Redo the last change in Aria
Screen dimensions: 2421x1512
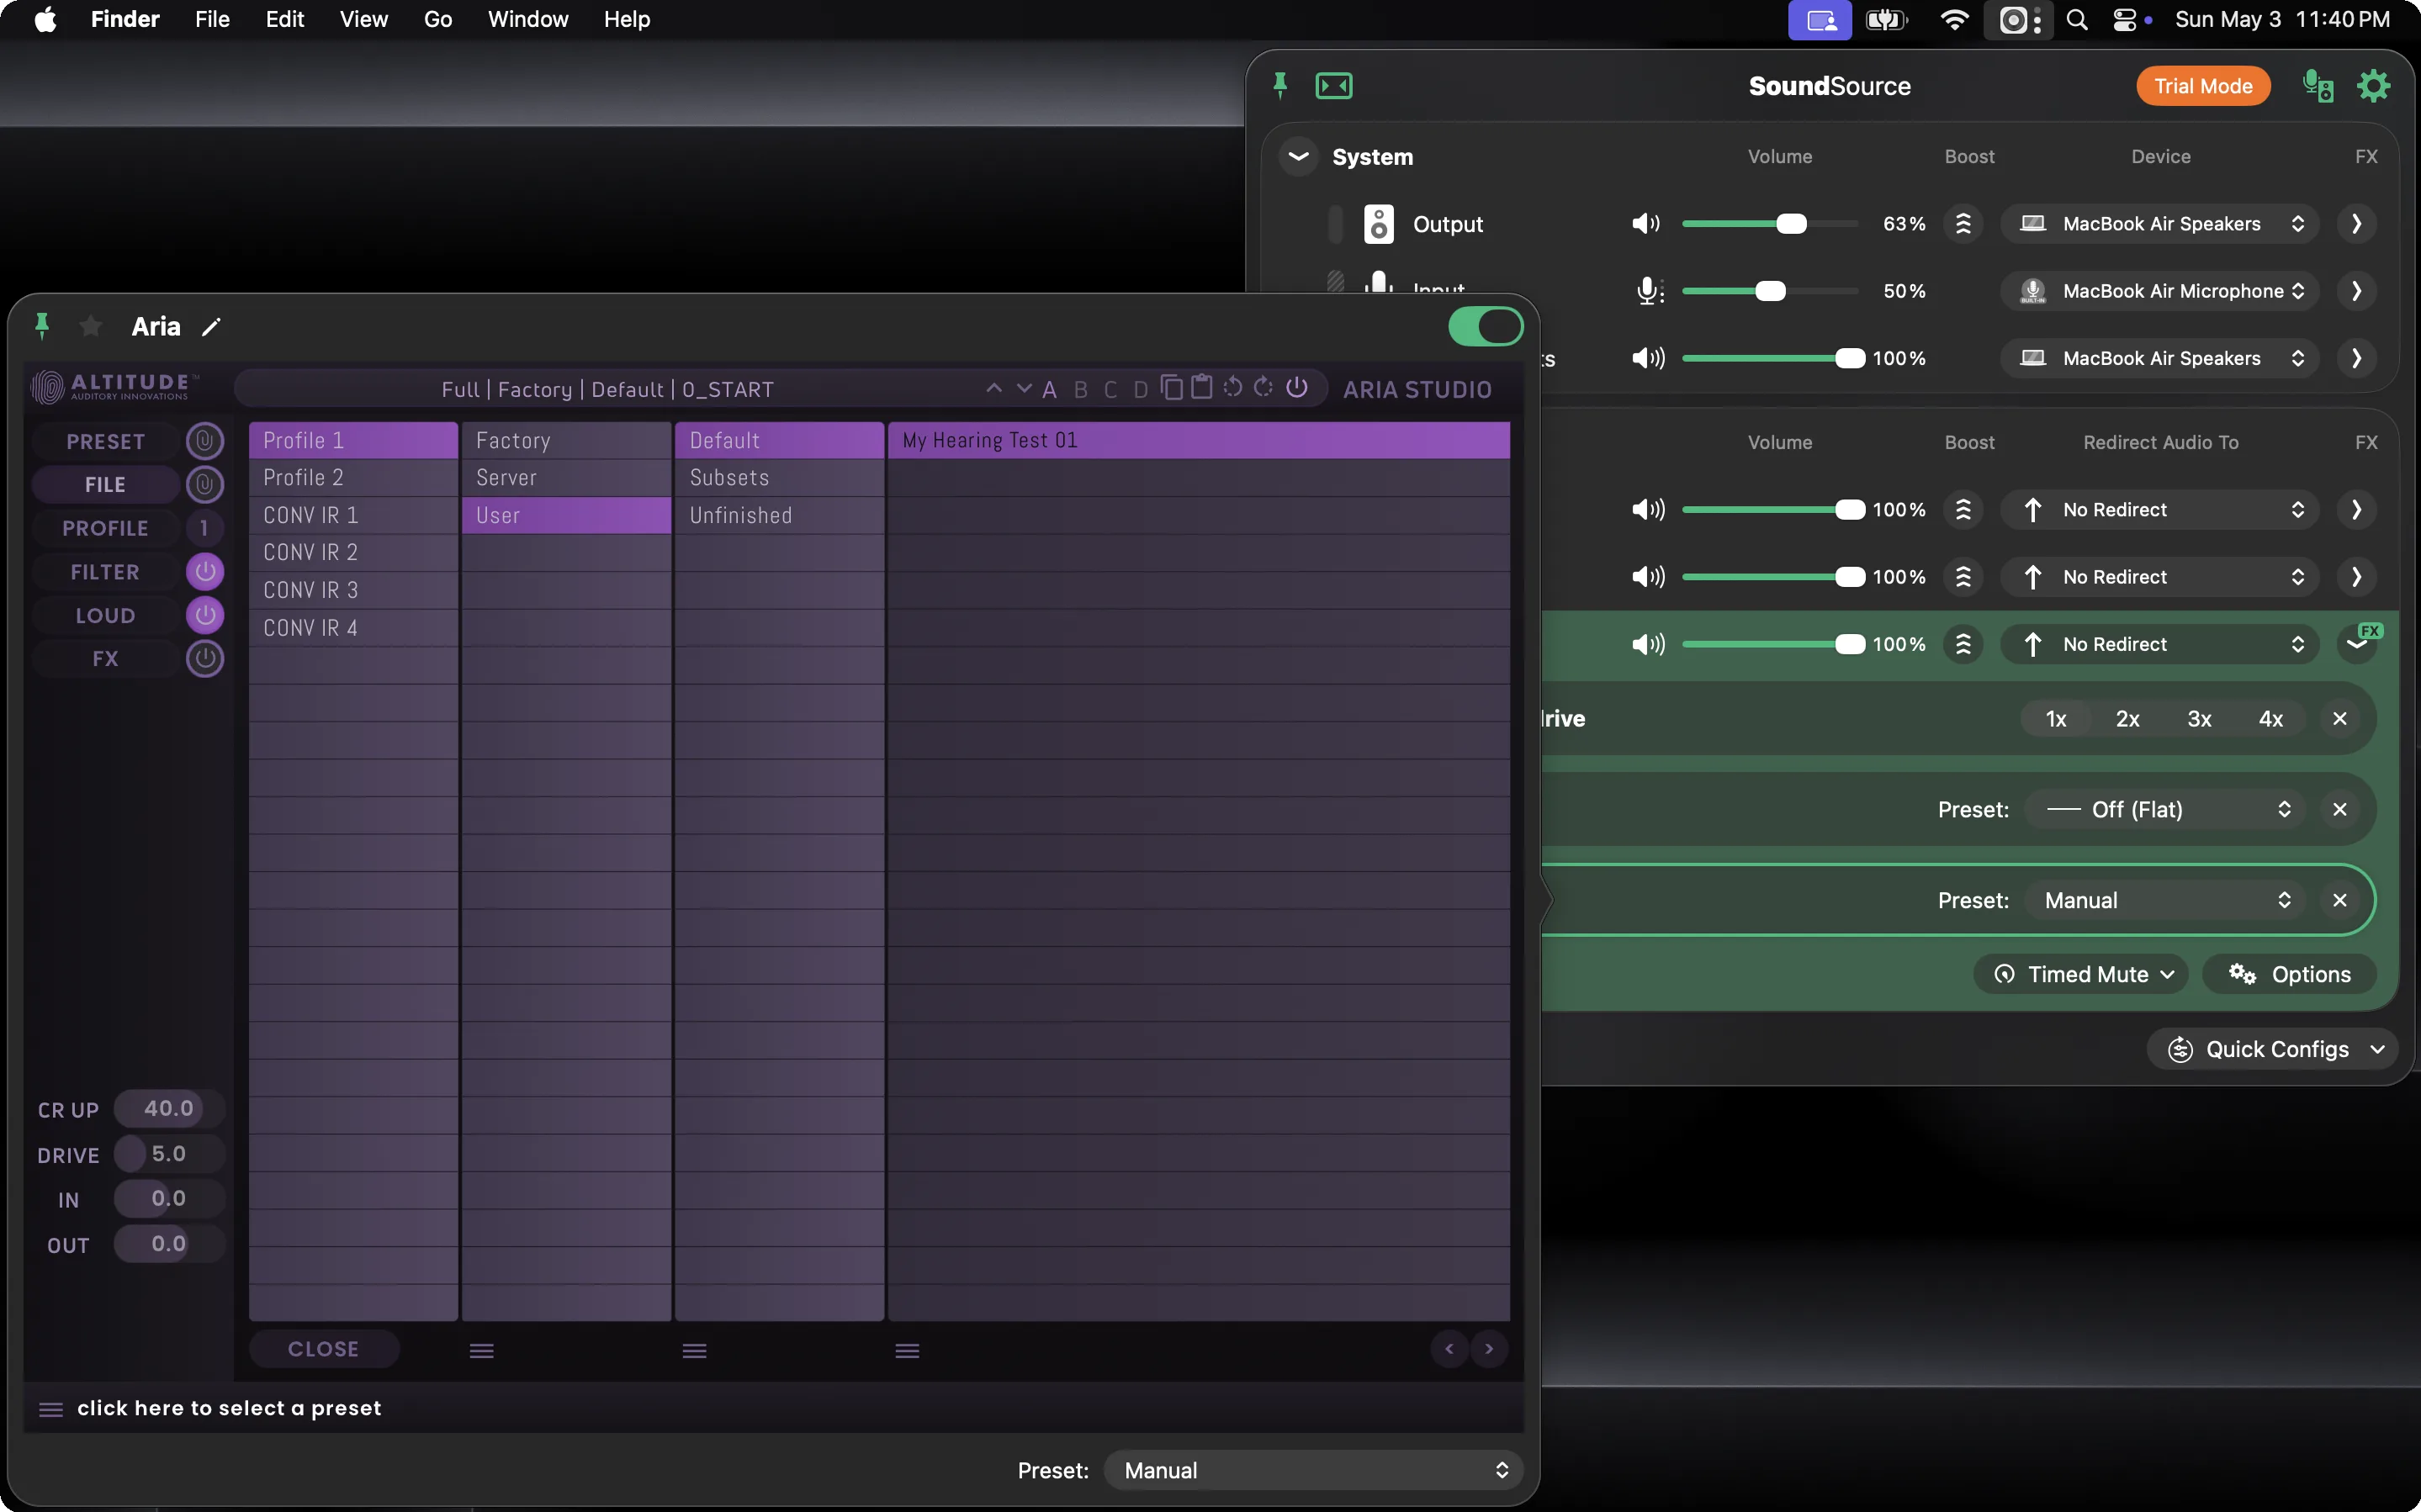1264,387
